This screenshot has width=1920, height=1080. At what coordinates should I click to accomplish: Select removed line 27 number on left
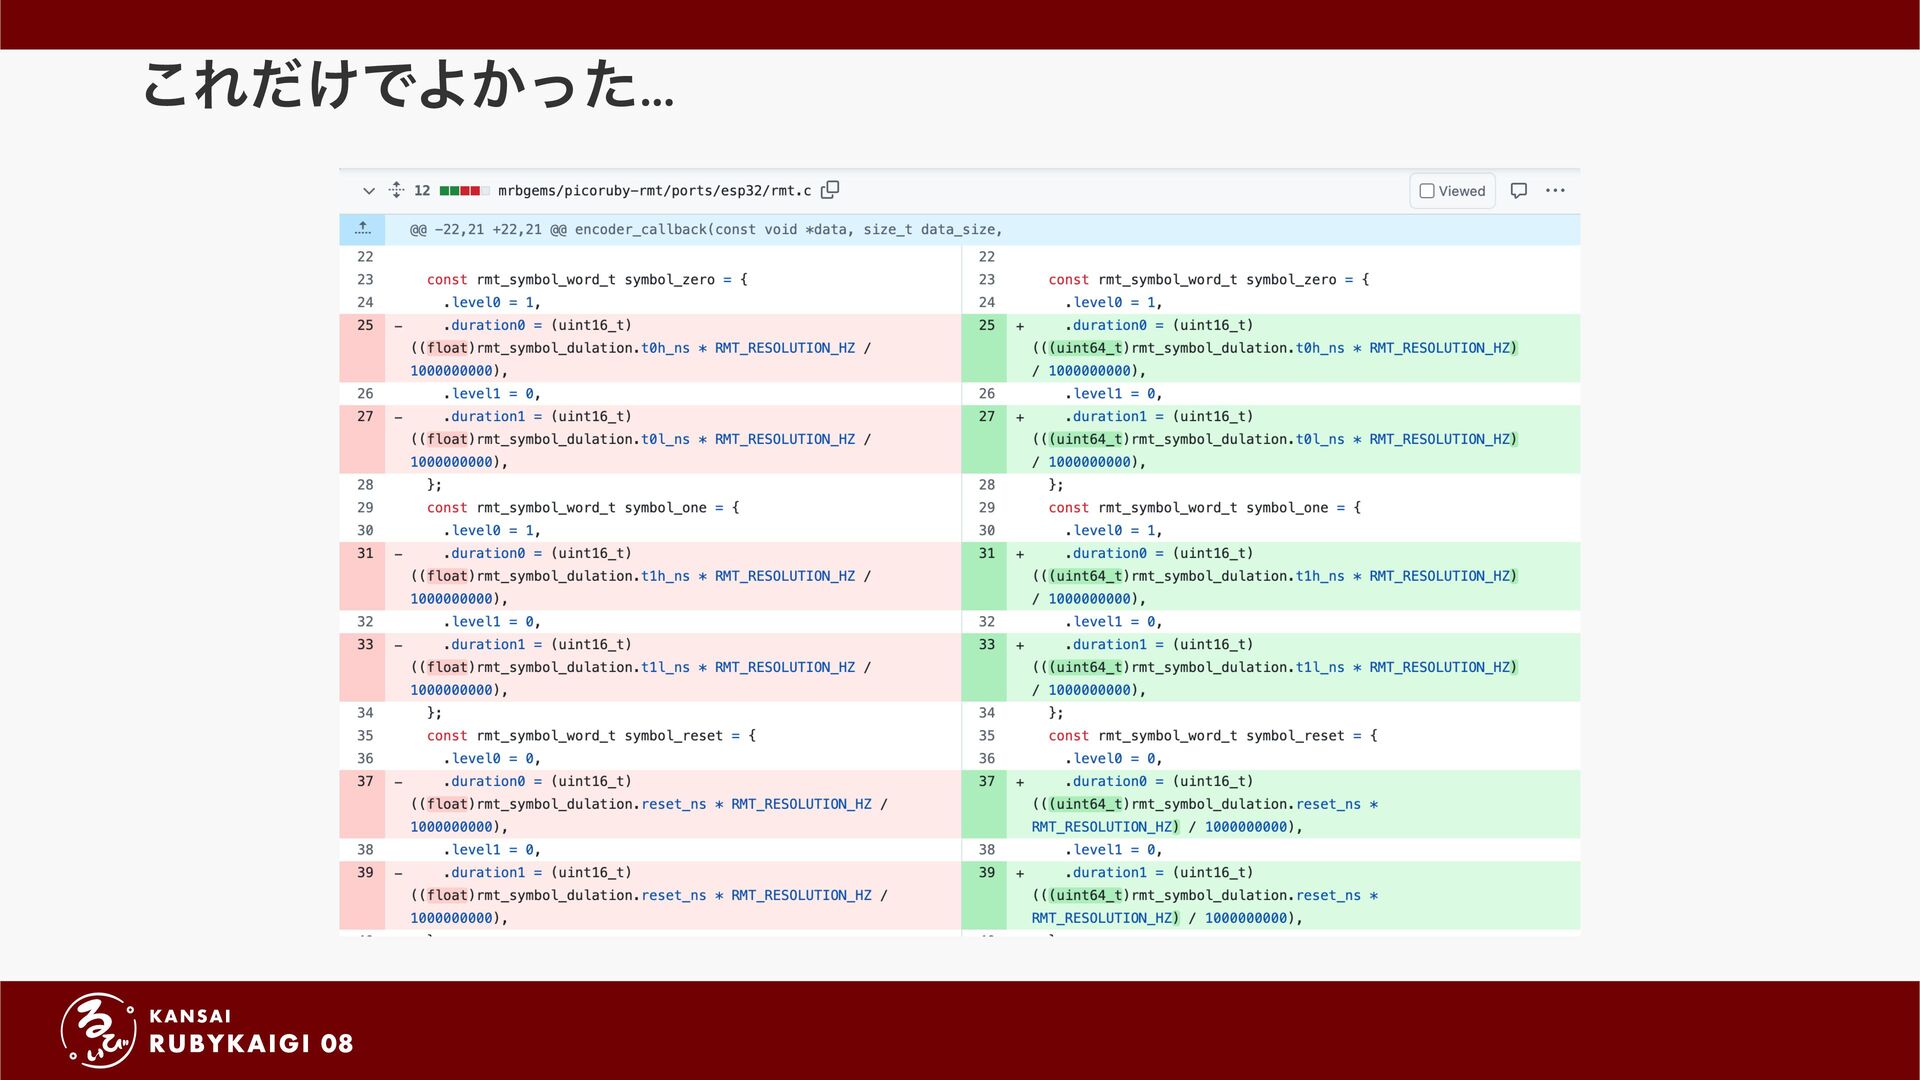coord(365,416)
